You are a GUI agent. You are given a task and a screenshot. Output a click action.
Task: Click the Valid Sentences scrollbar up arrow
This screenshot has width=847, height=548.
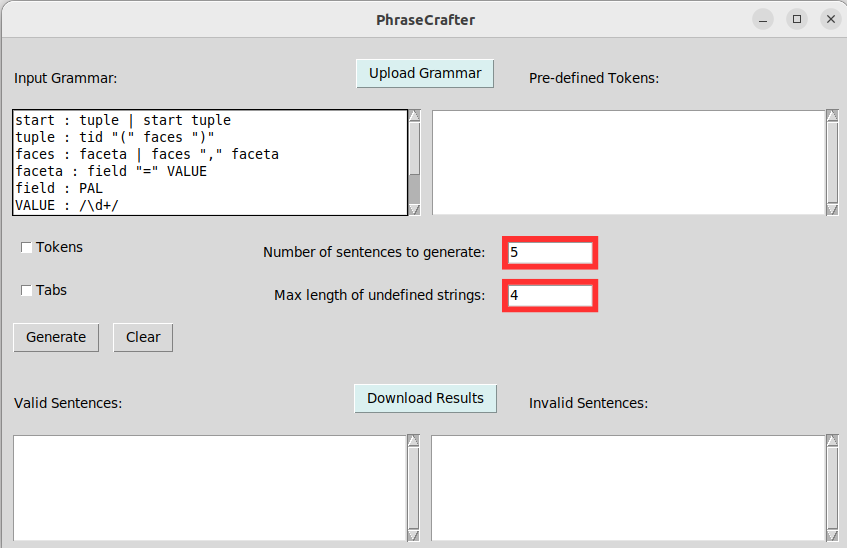[x=415, y=441]
